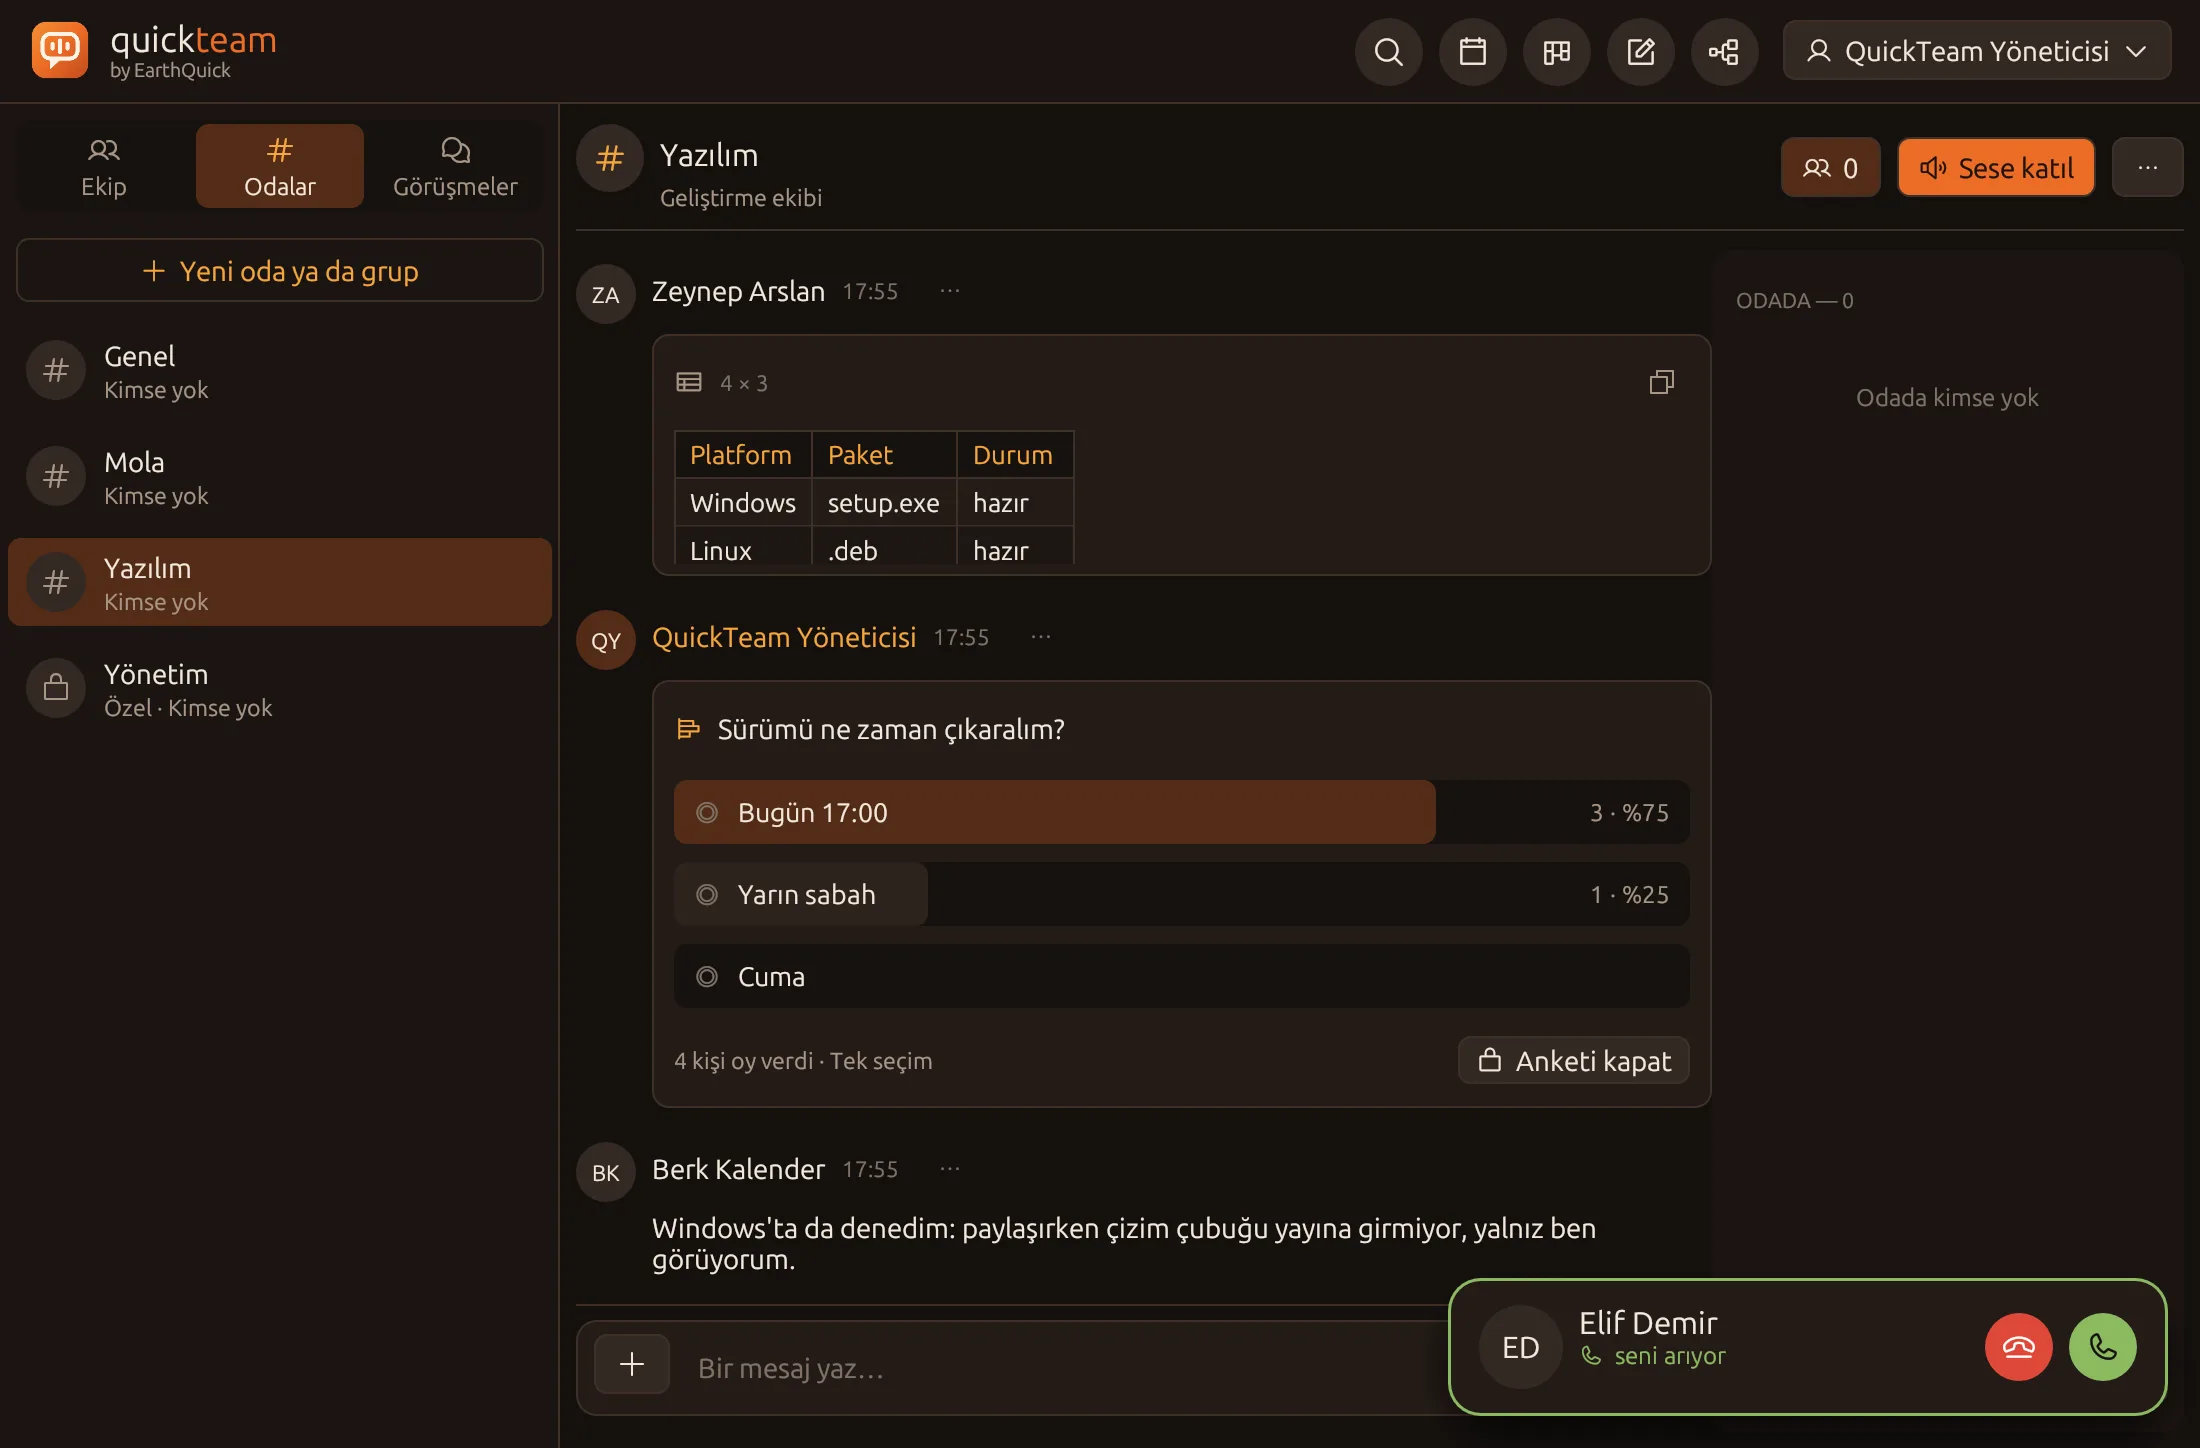The image size is (2200, 1448).
Task: Open QuickTeam Yöneticisi message options dots
Action: coord(1040,637)
